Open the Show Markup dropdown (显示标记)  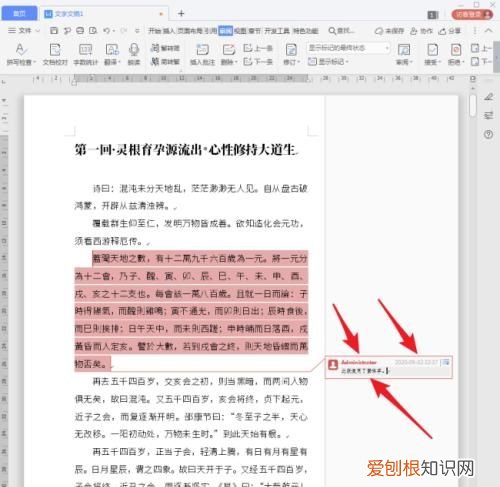pyautogui.click(x=328, y=62)
